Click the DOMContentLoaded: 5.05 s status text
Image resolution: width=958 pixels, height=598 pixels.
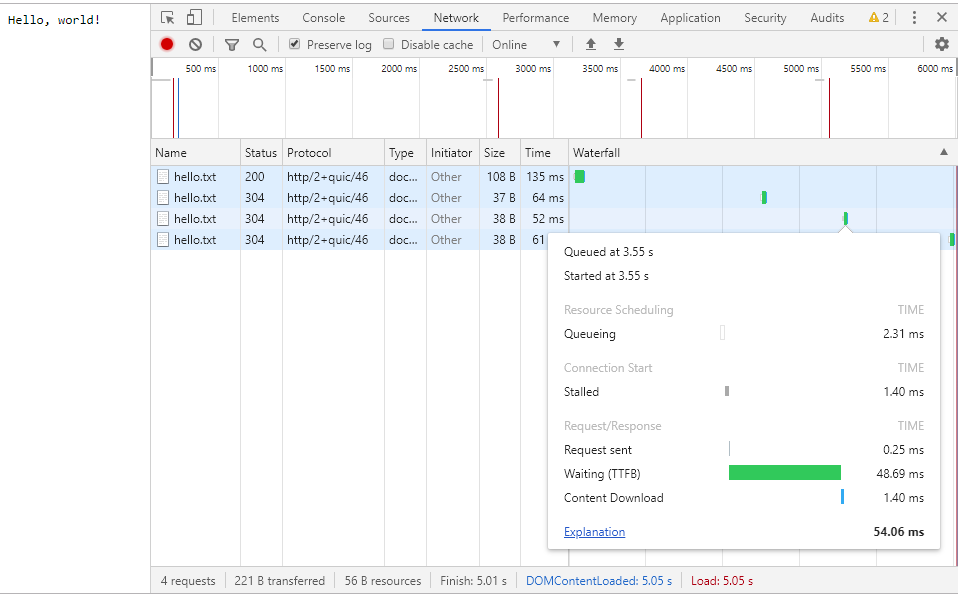pyautogui.click(x=599, y=581)
